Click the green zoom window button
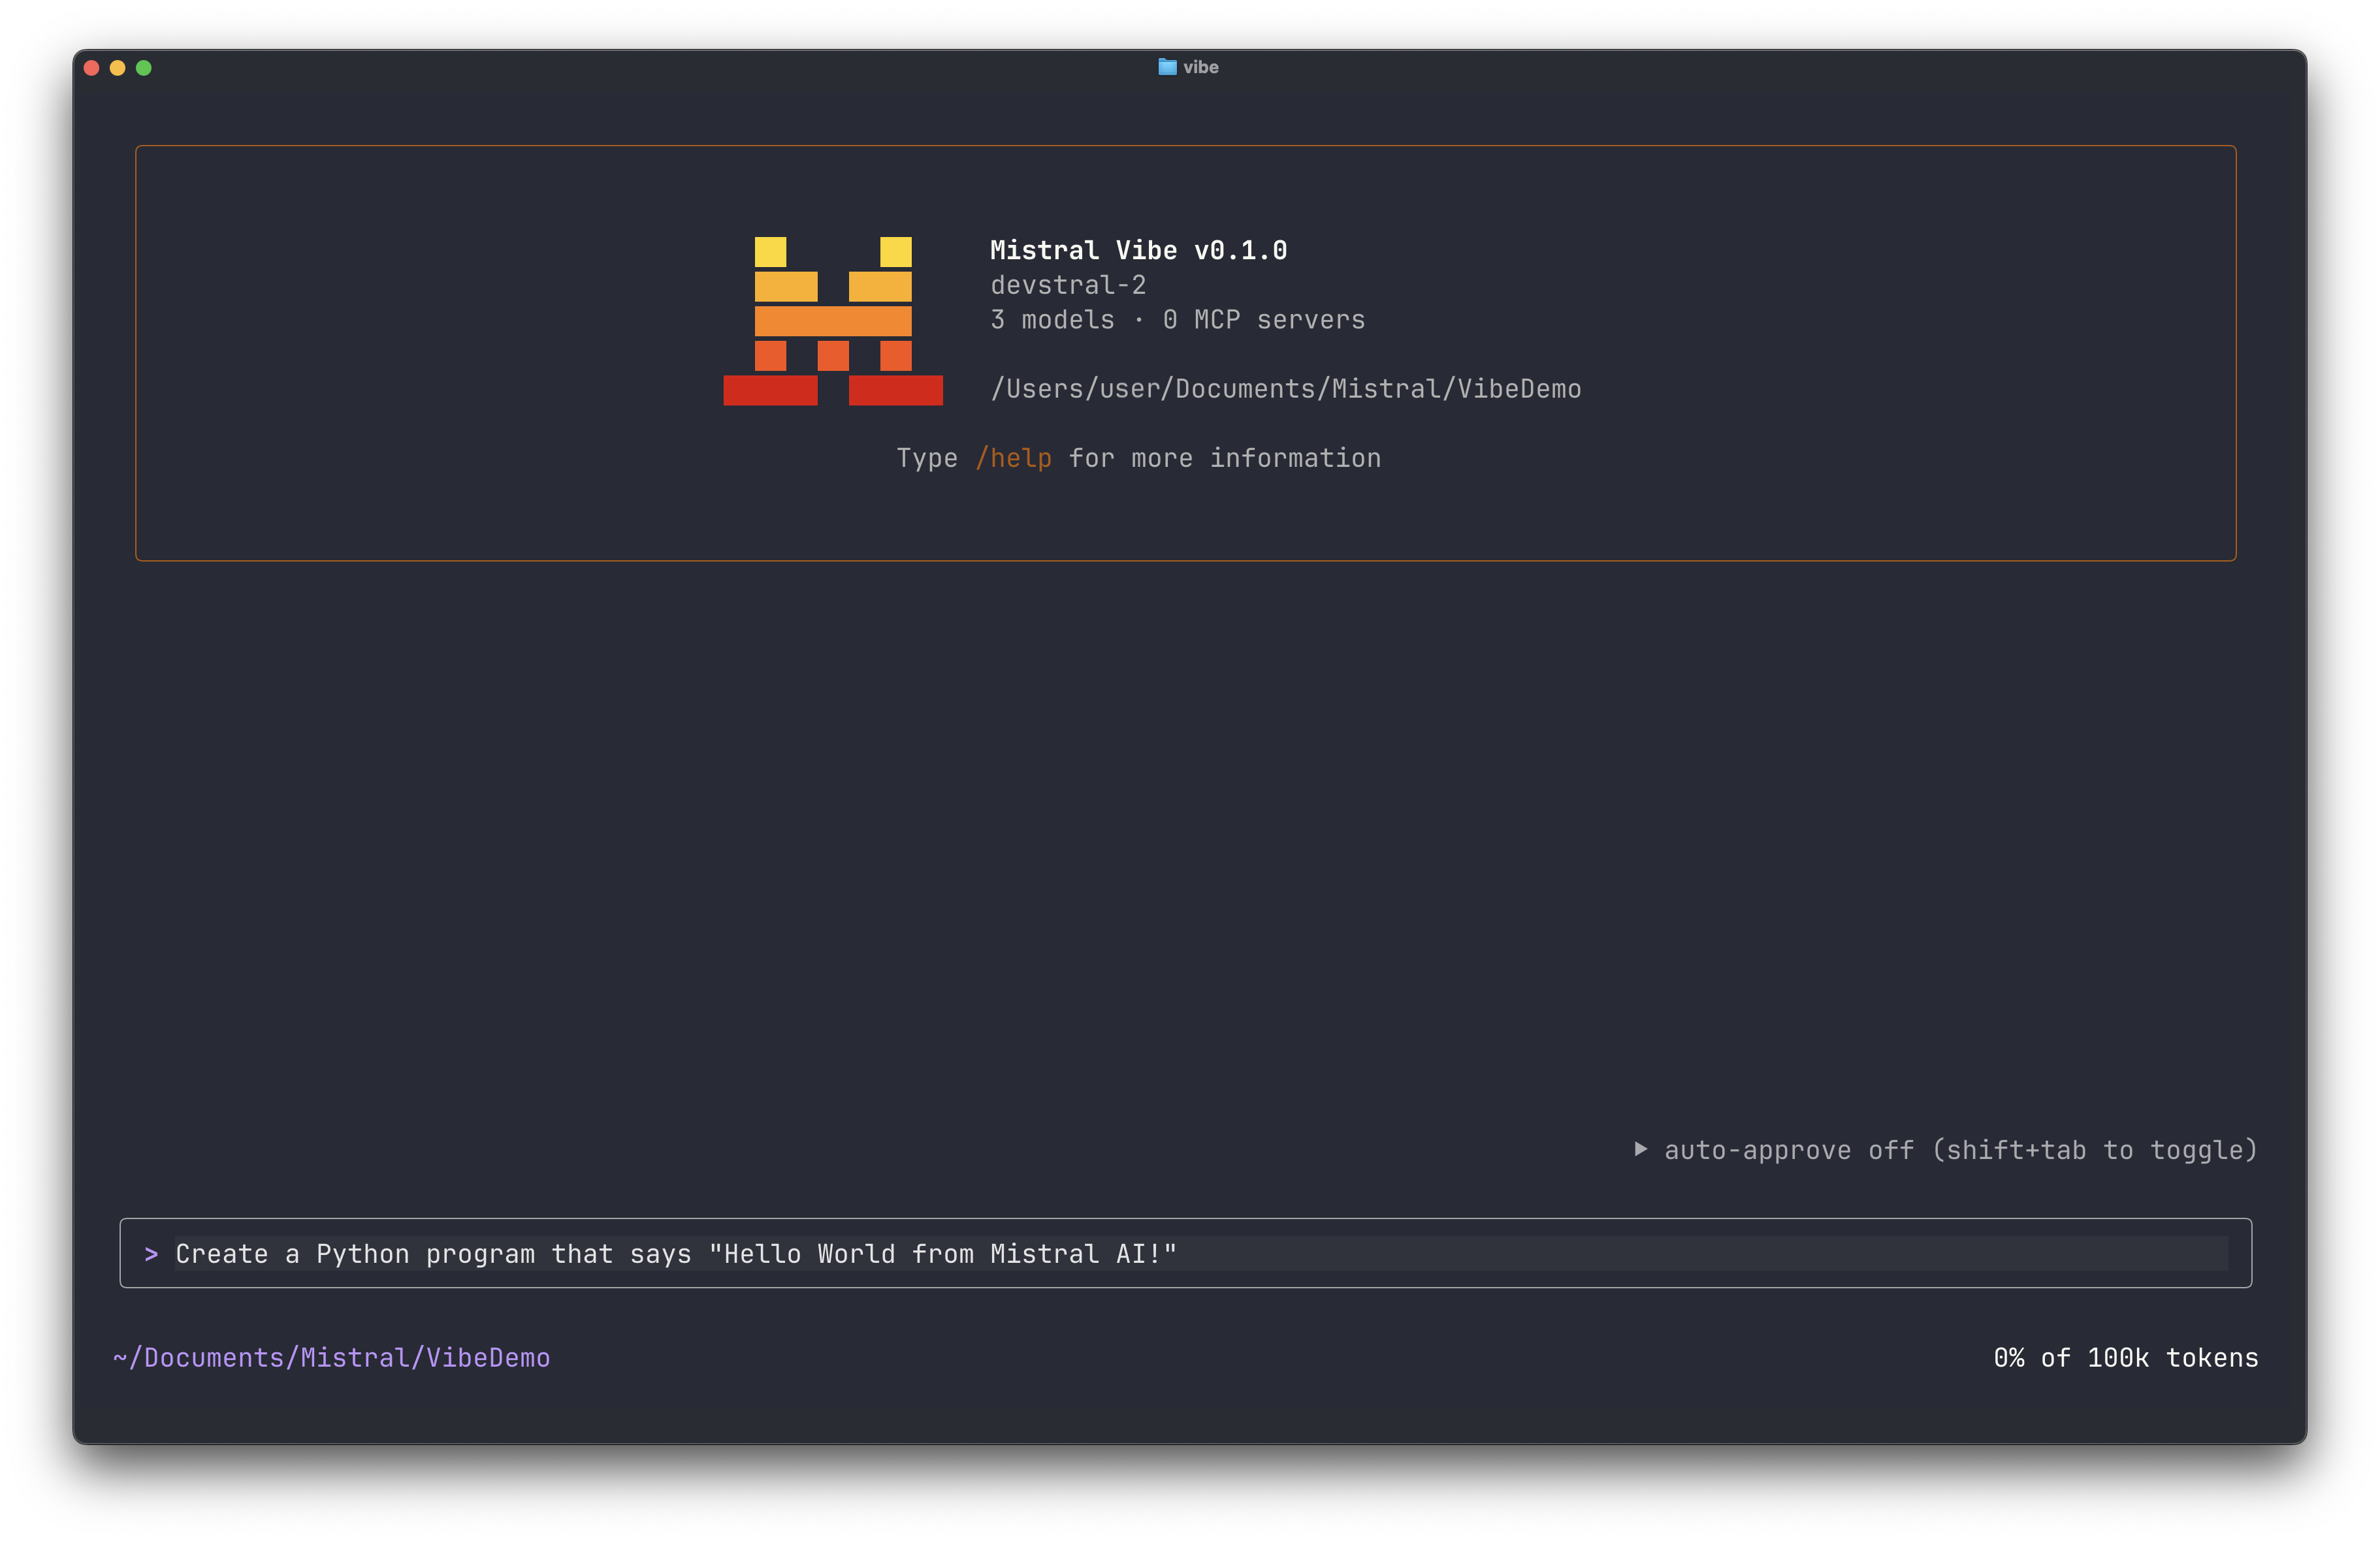This screenshot has height=1541, width=2380. coord(144,68)
